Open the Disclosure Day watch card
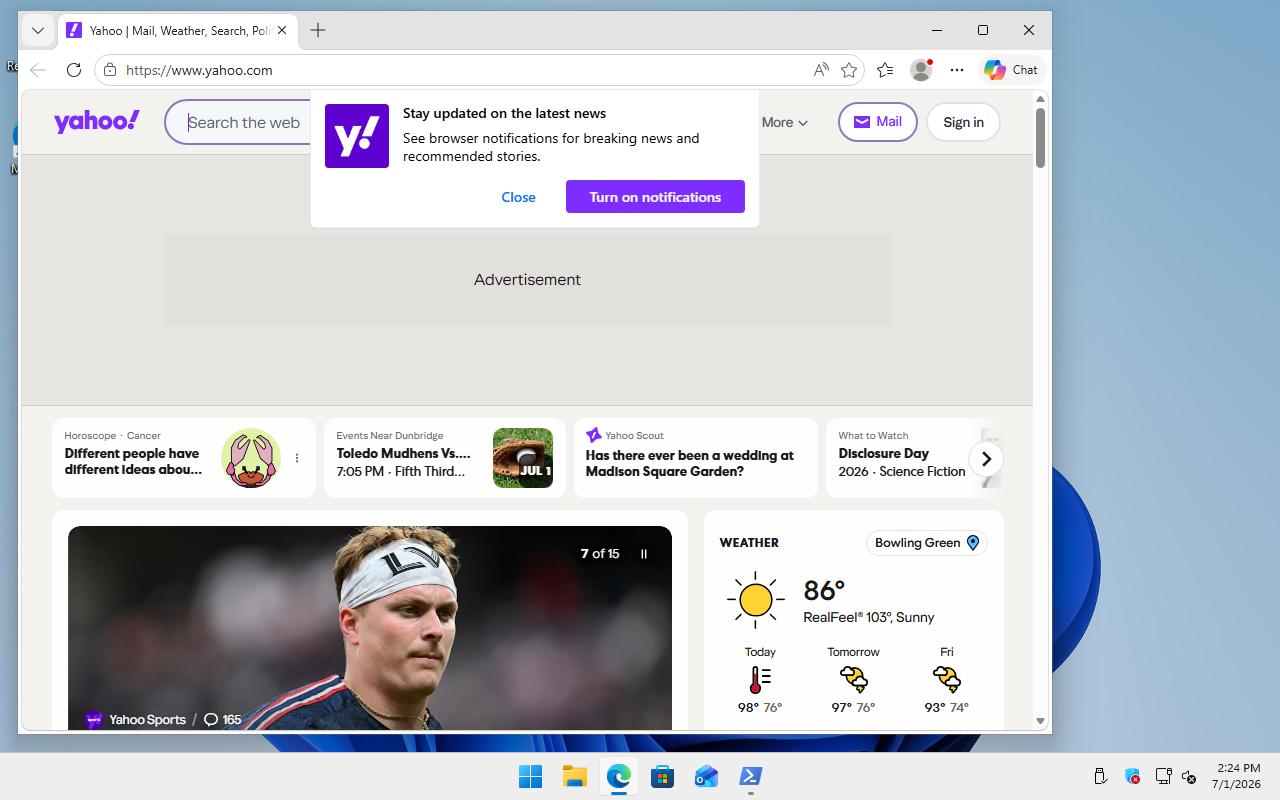Screen dimensions: 1280x800 [x=903, y=458]
